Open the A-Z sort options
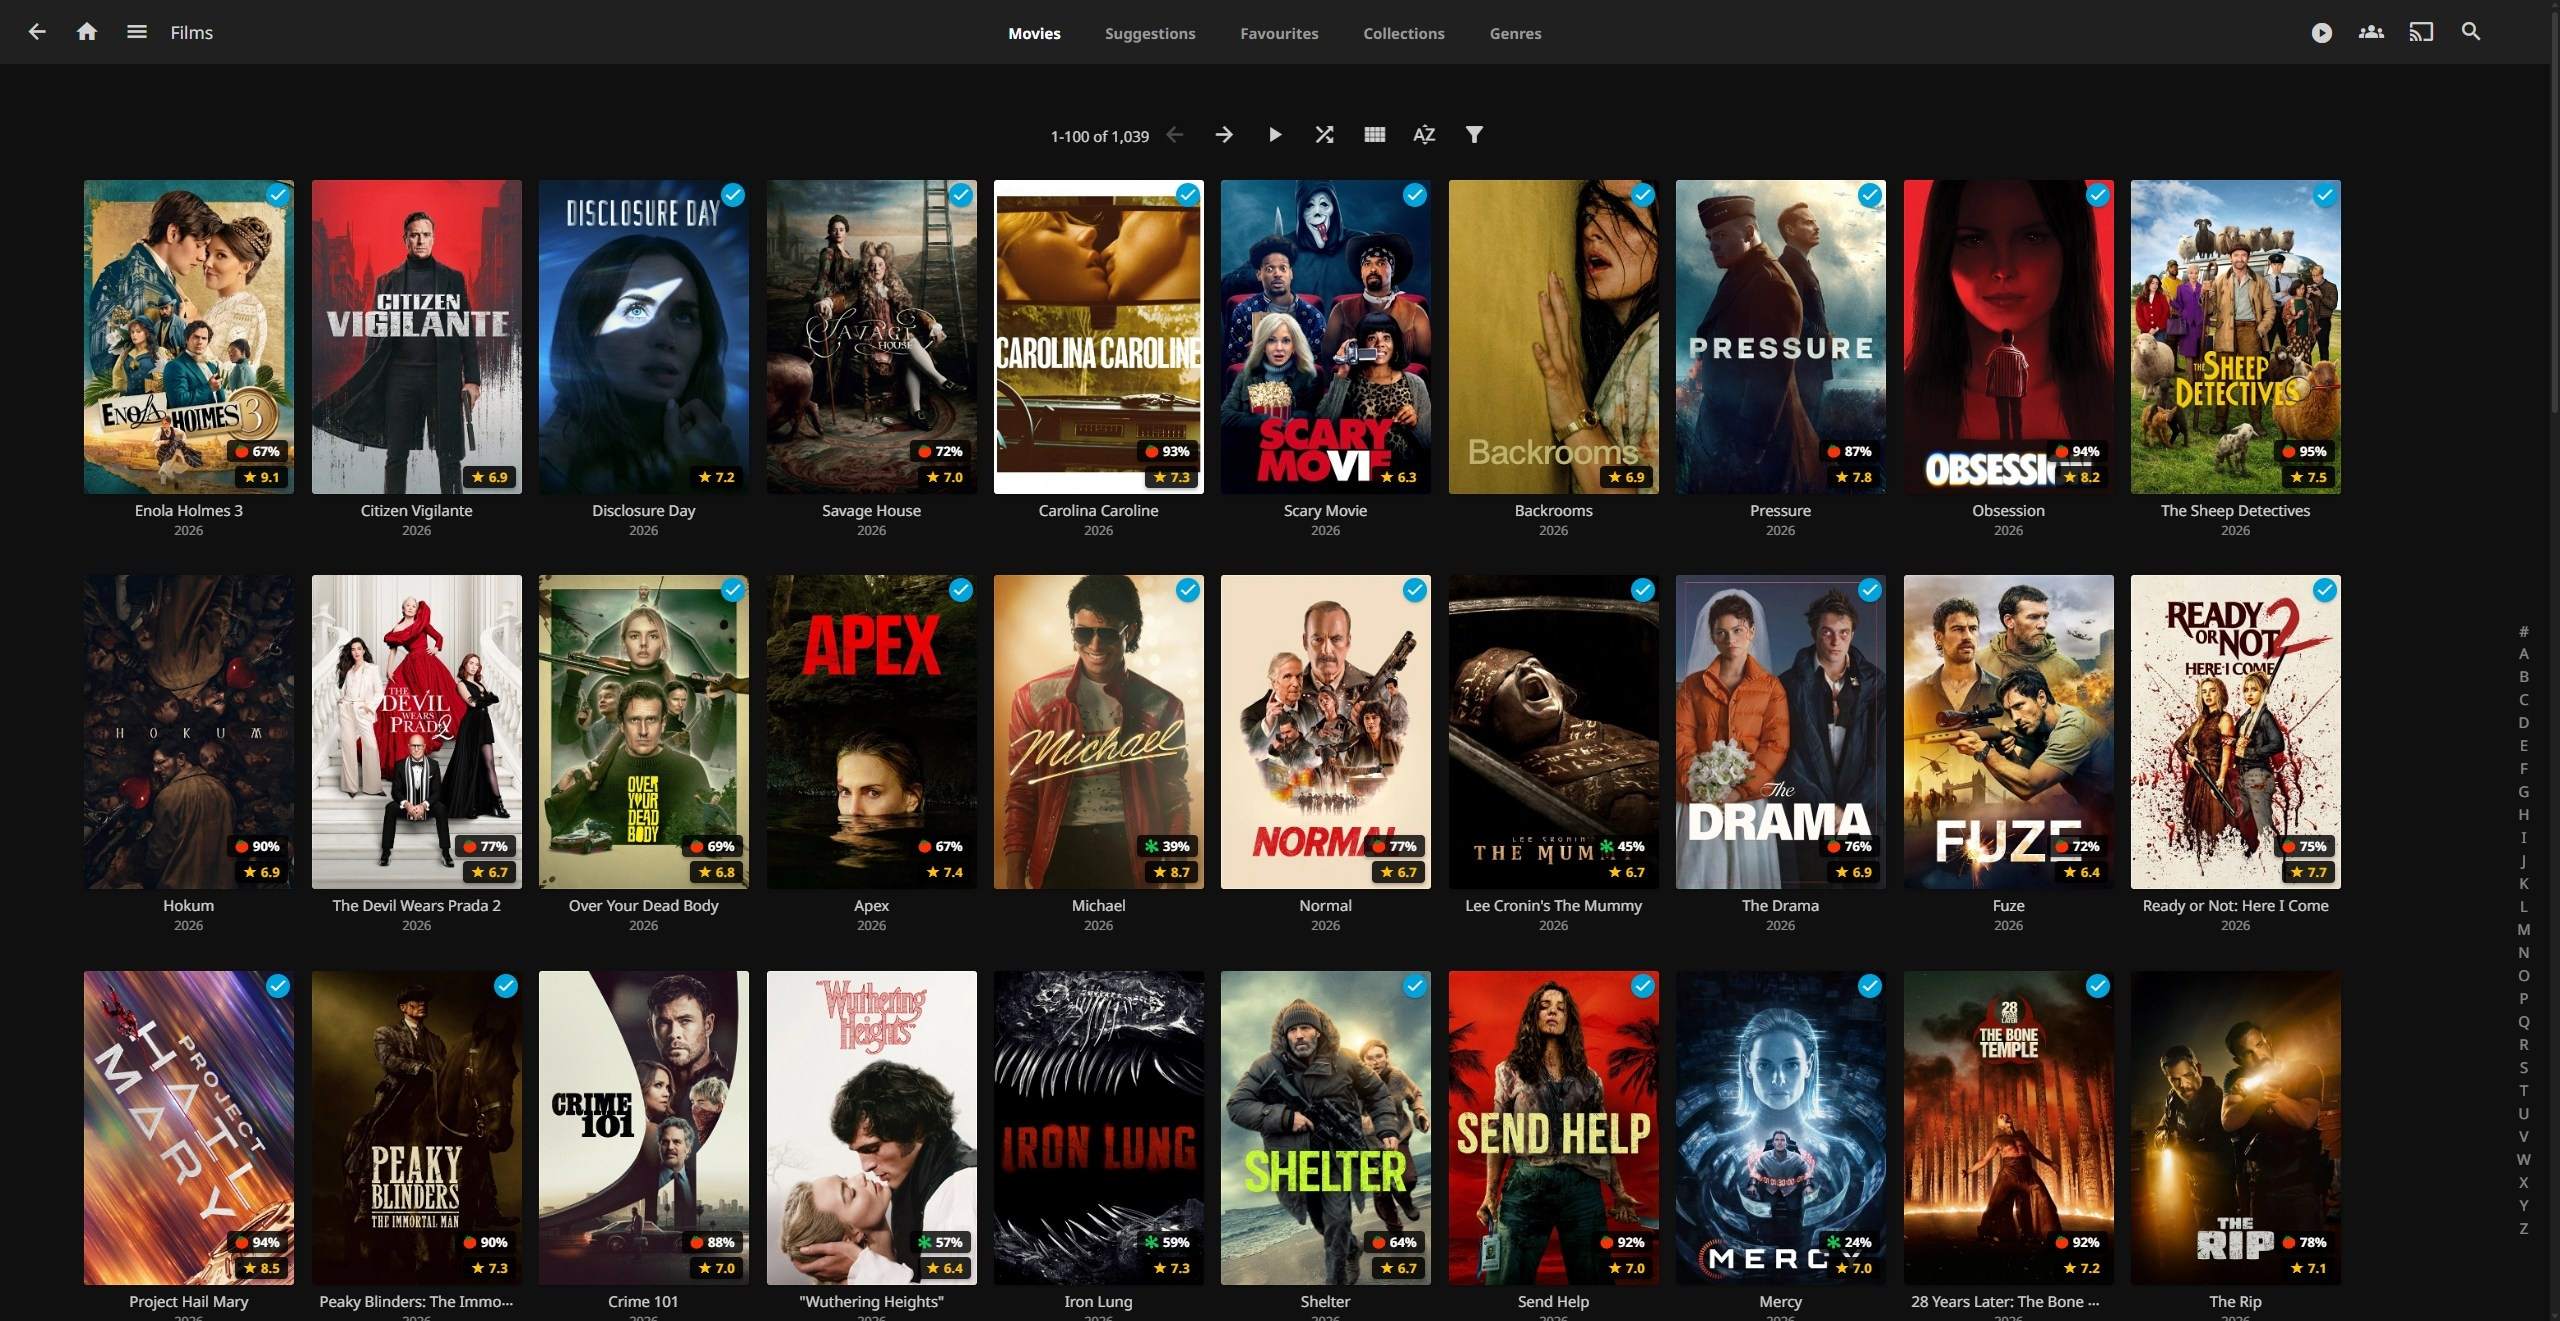 click(1424, 135)
